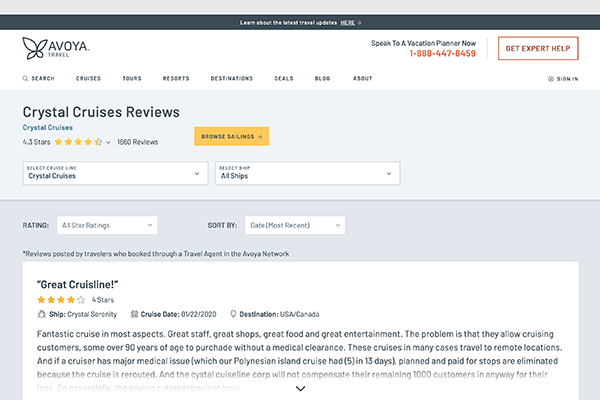Click the search magnifier icon
Image resolution: width=600 pixels, height=400 pixels.
(25, 78)
